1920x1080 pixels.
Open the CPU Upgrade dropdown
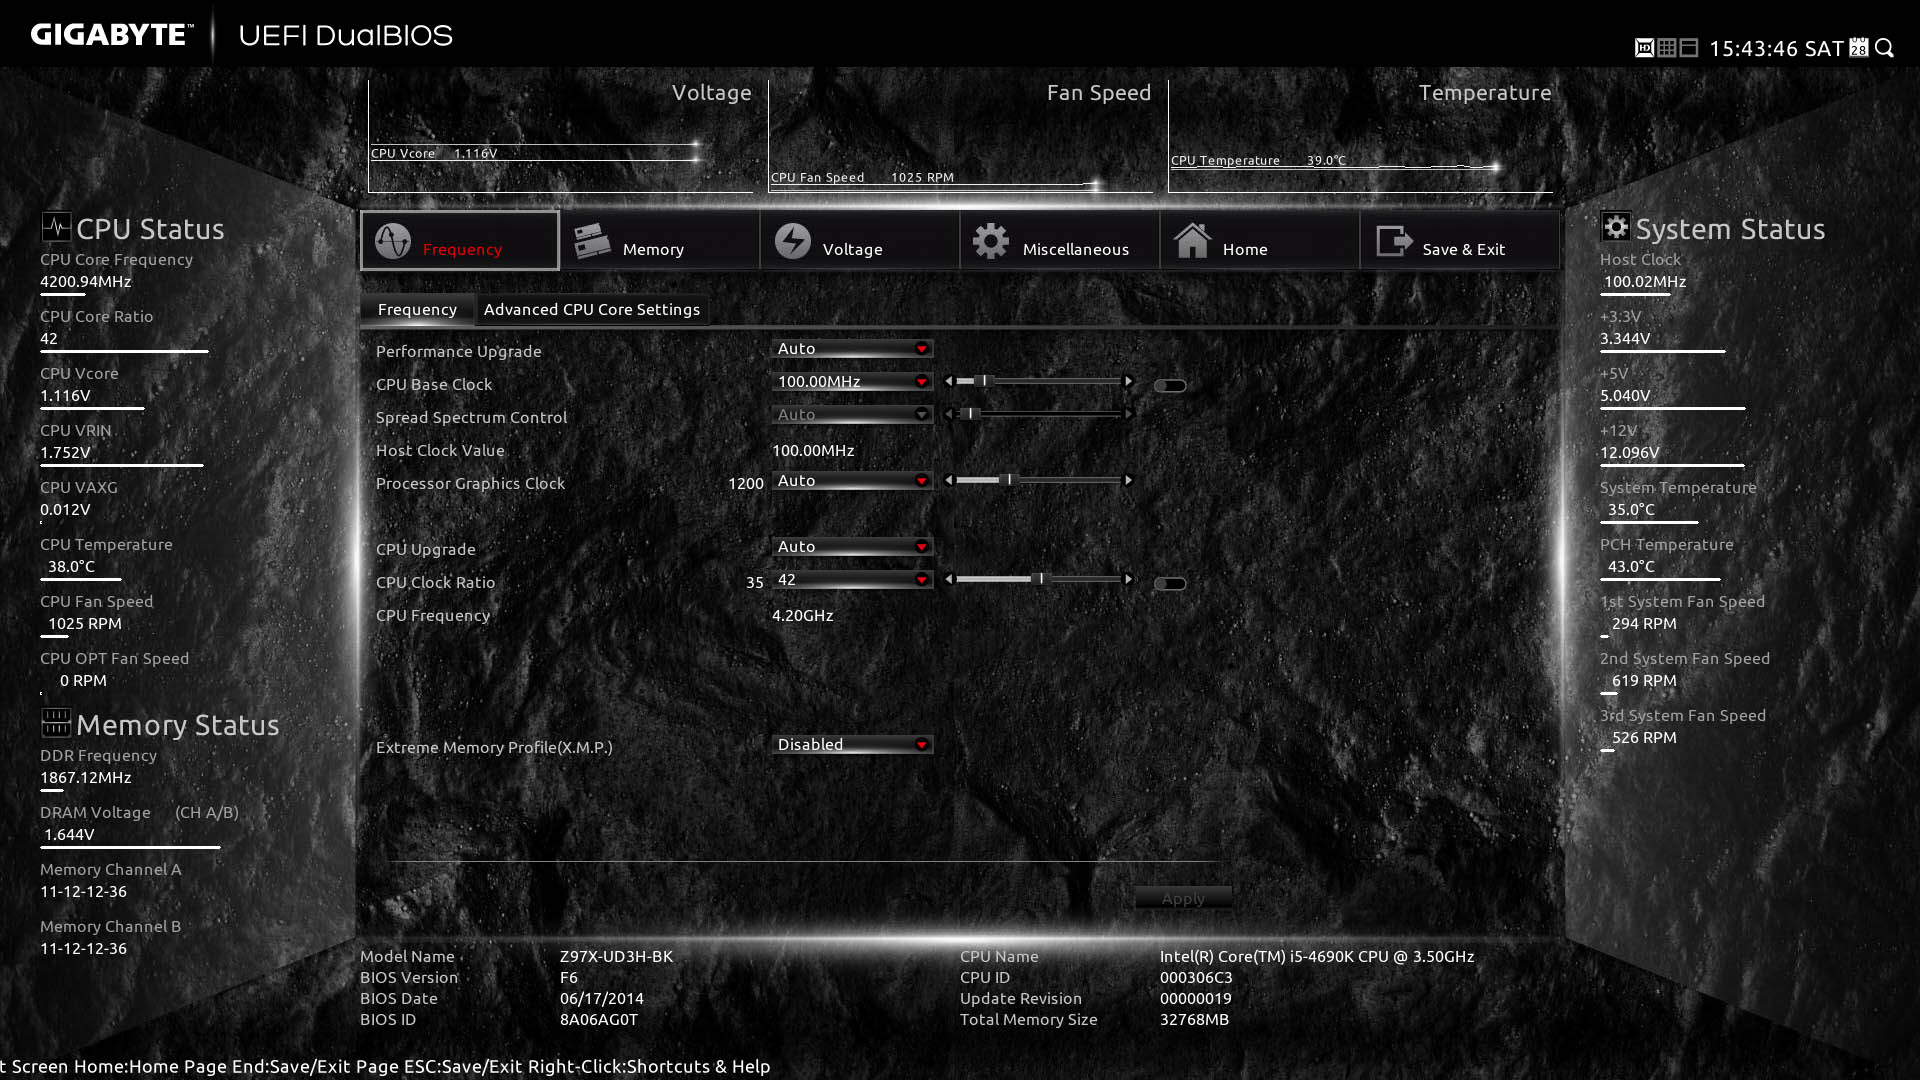click(852, 547)
